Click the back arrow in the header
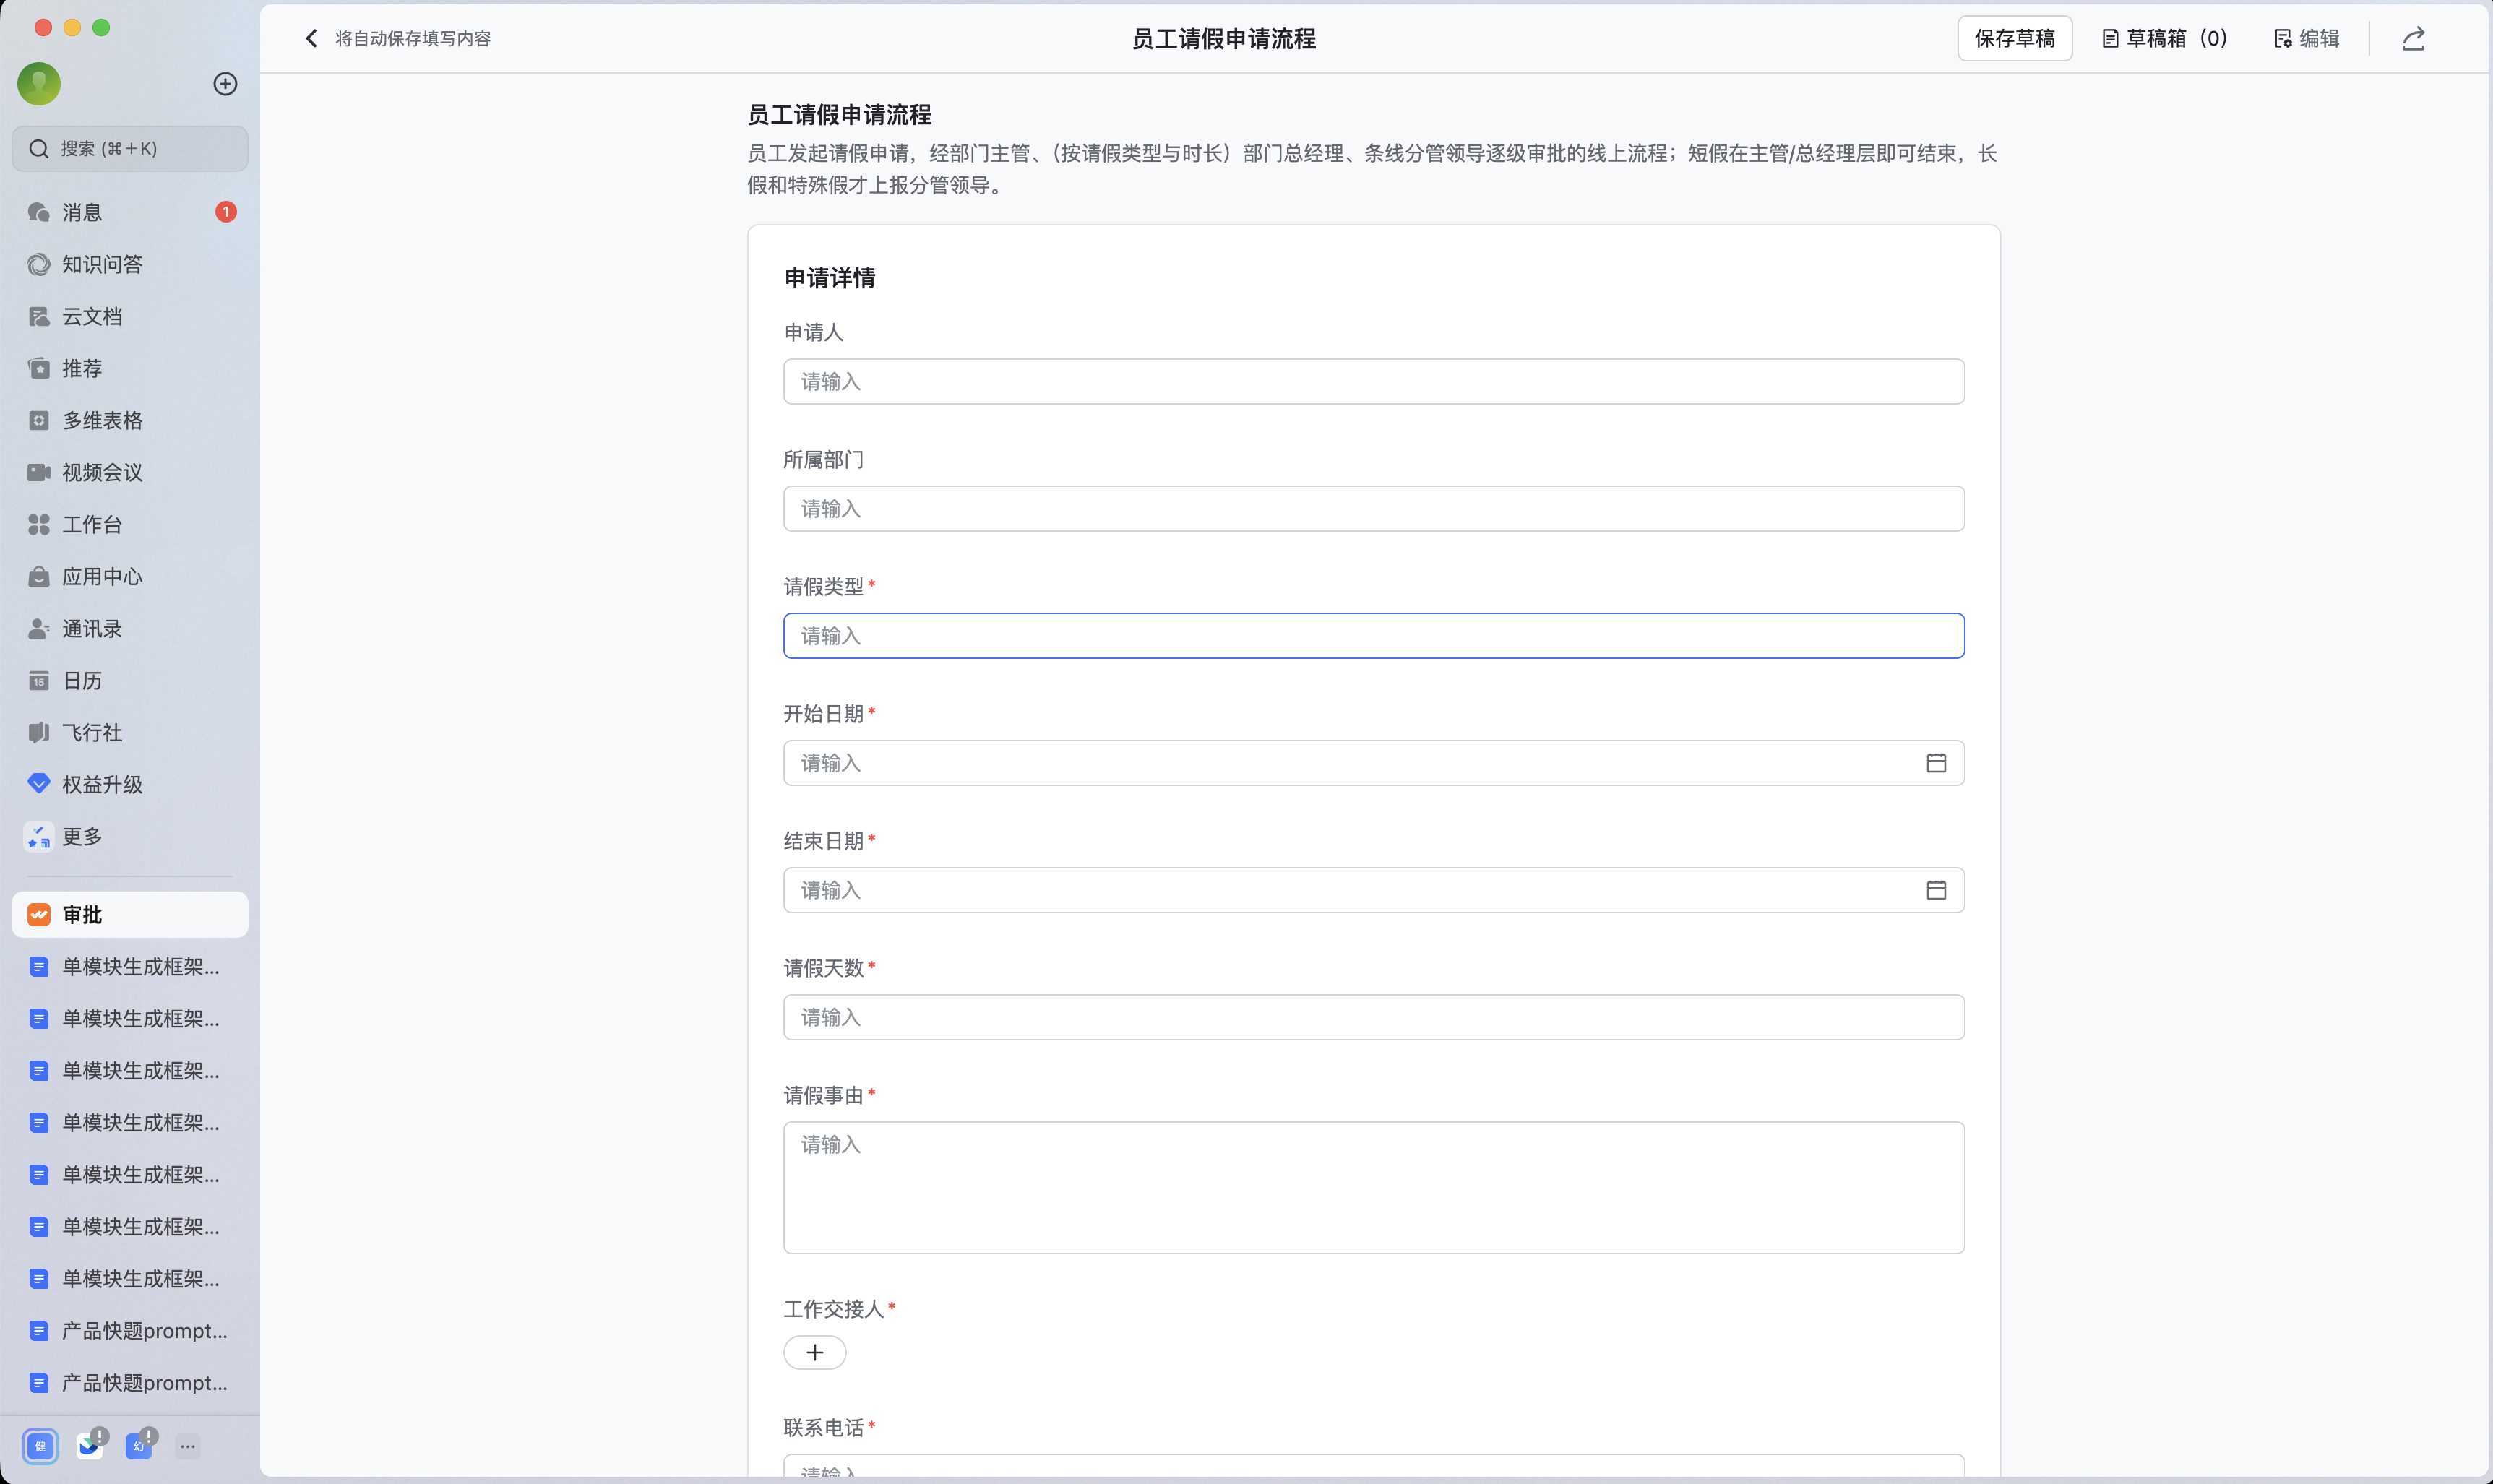This screenshot has width=2493, height=1484. [x=311, y=38]
